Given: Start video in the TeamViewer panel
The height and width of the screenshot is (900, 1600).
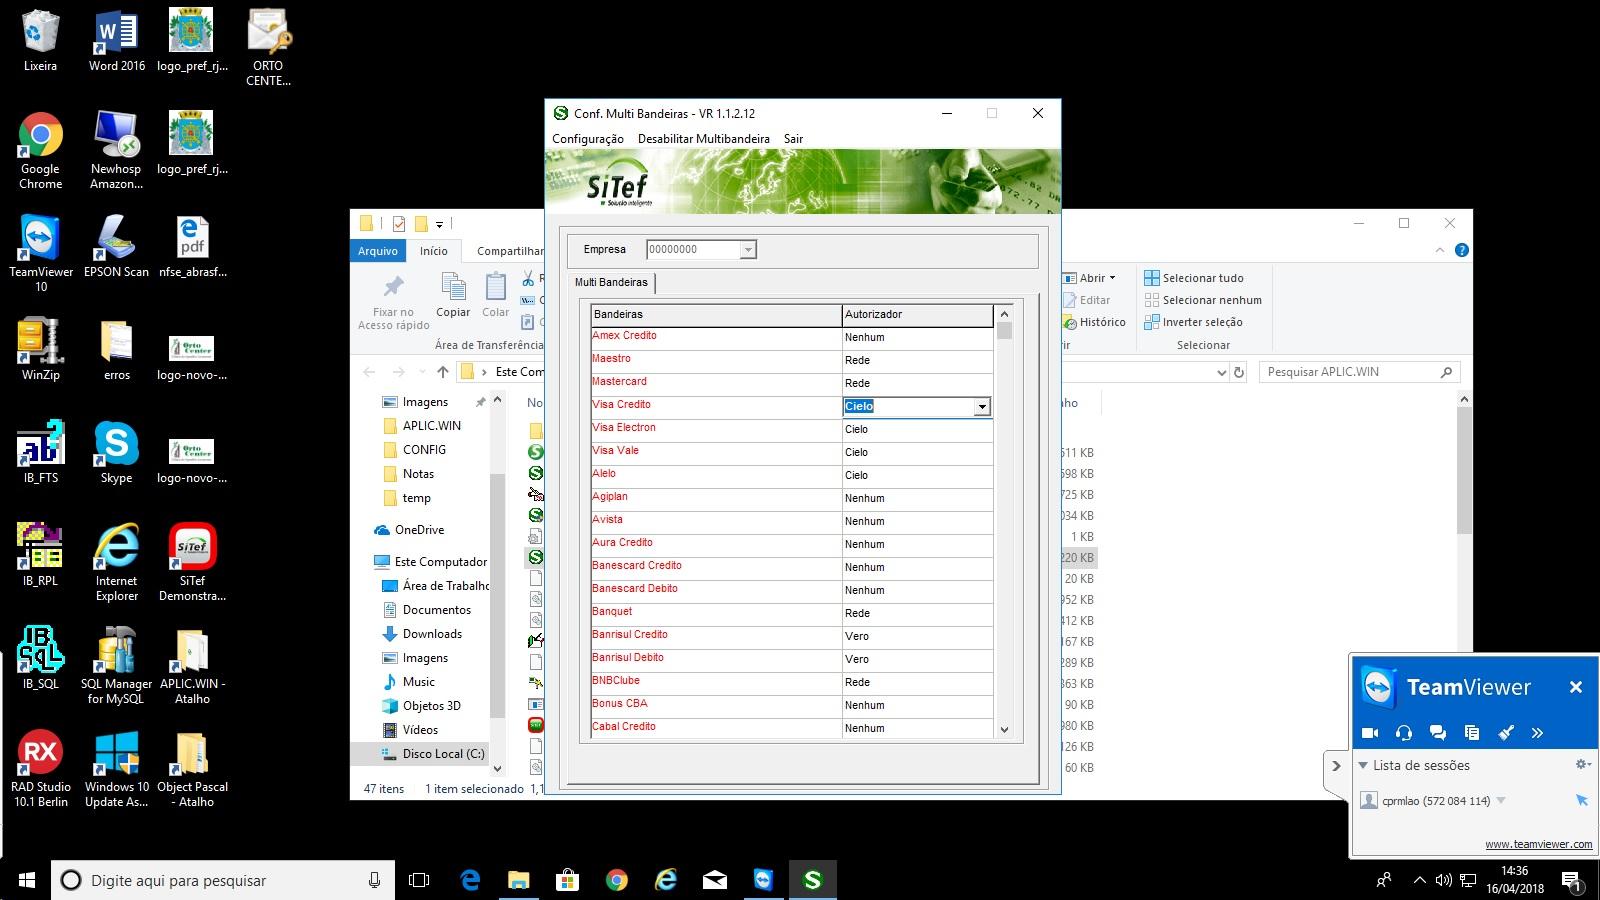Looking at the screenshot, I should 1370,733.
